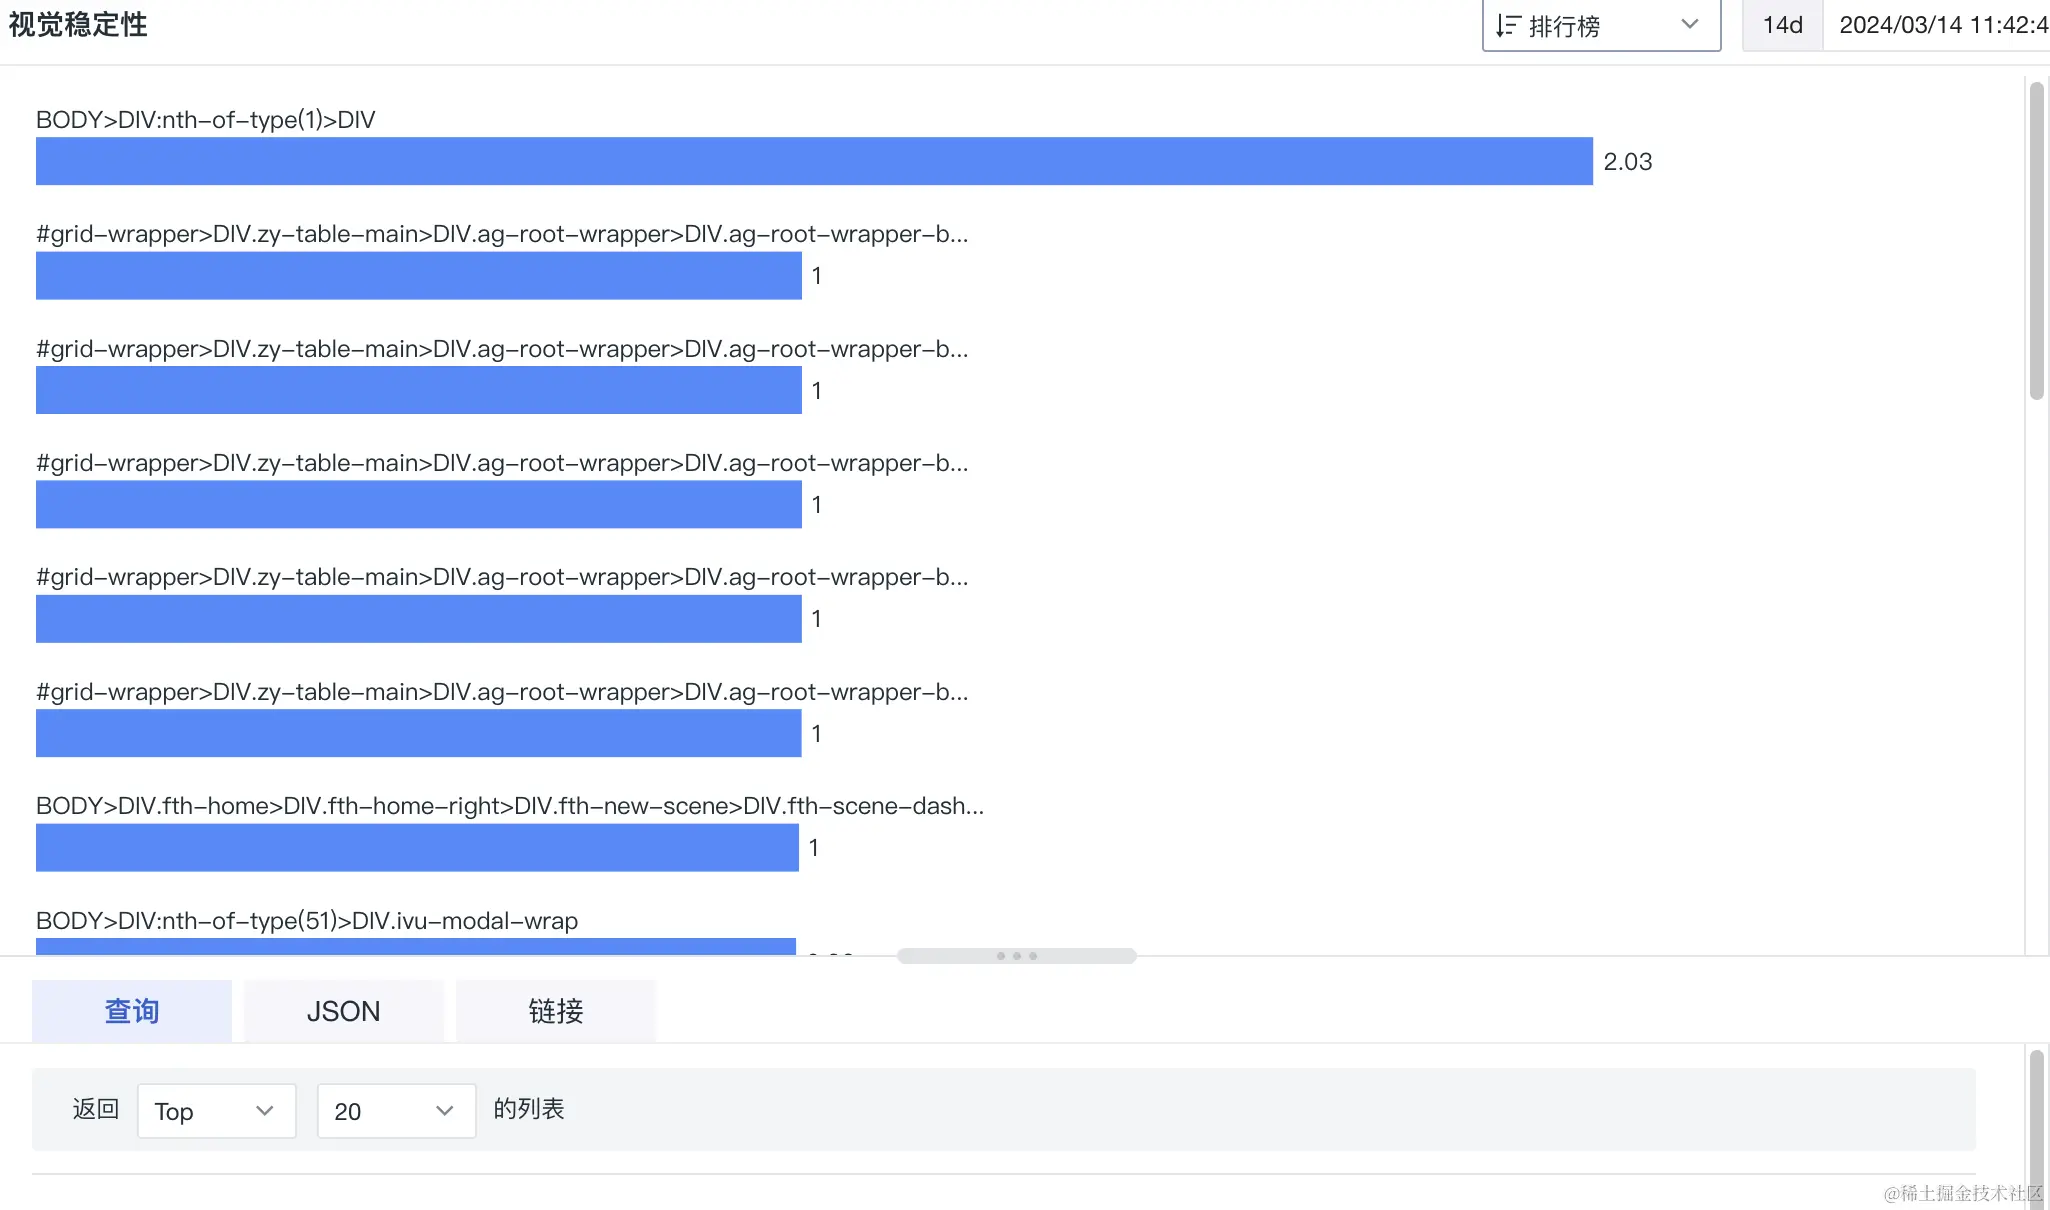Screen dimensions: 2050x1210
Task: Open the 链接 tab
Action: tap(555, 1011)
